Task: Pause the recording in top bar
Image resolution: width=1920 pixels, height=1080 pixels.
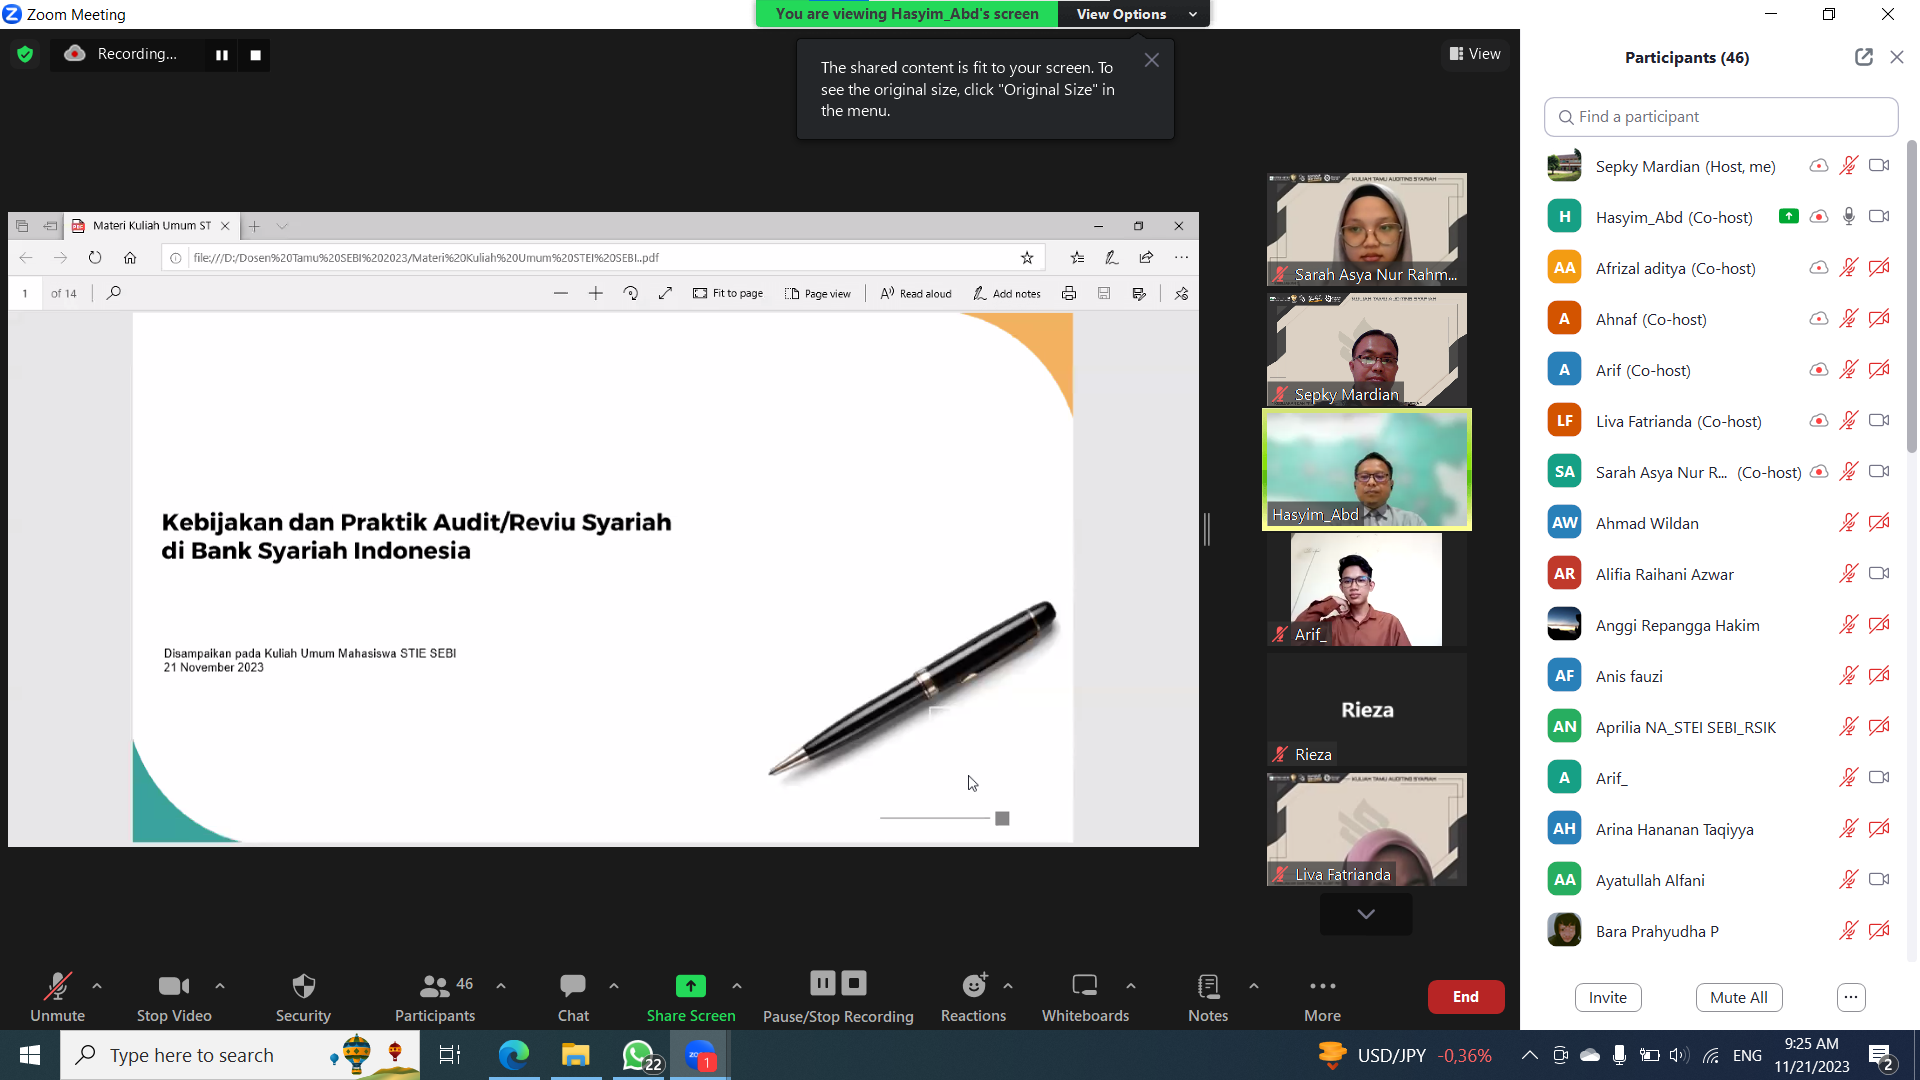Action: [x=222, y=55]
